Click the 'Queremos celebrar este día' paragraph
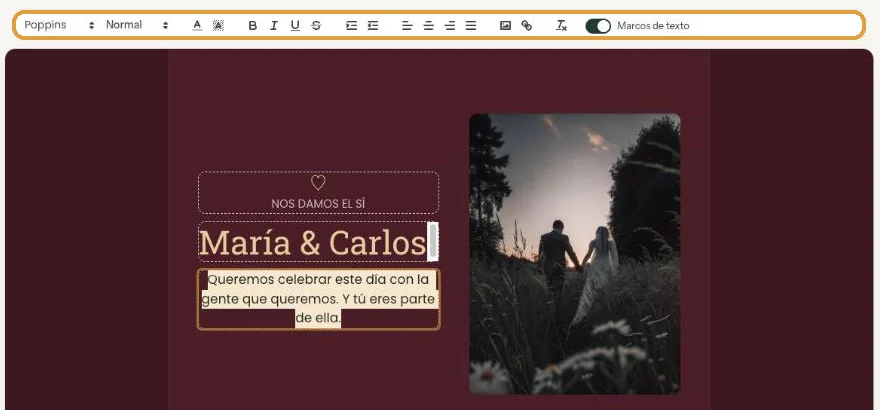The width and height of the screenshot is (880, 410). [318, 299]
